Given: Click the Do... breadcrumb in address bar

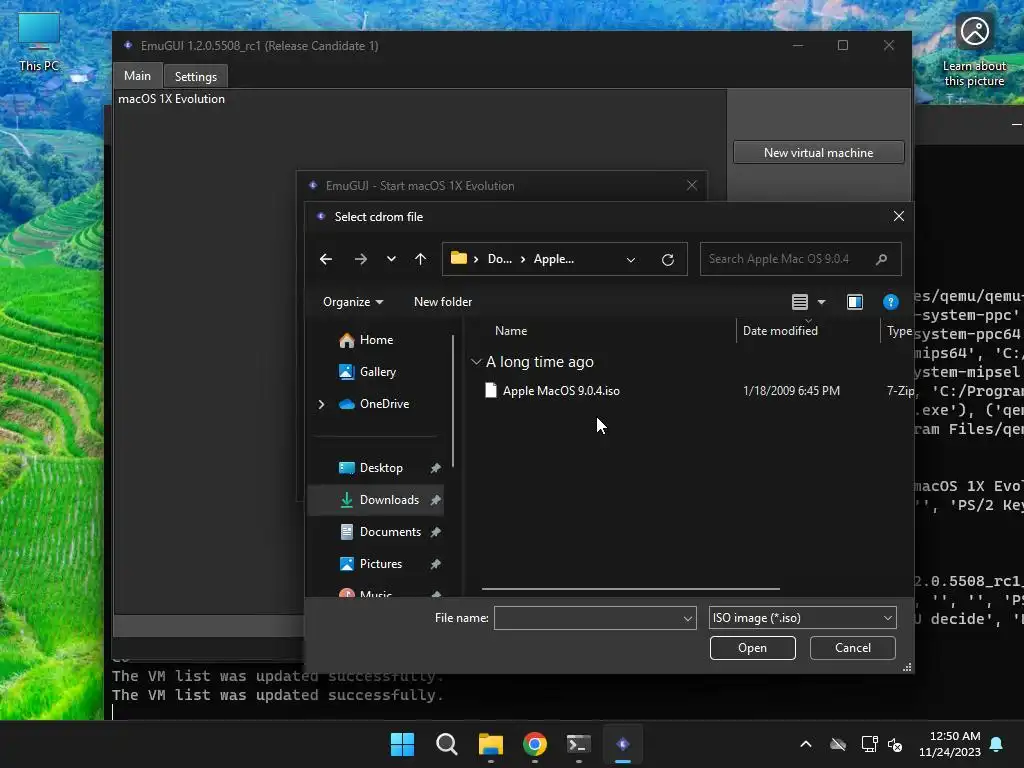Looking at the screenshot, I should click(x=500, y=259).
